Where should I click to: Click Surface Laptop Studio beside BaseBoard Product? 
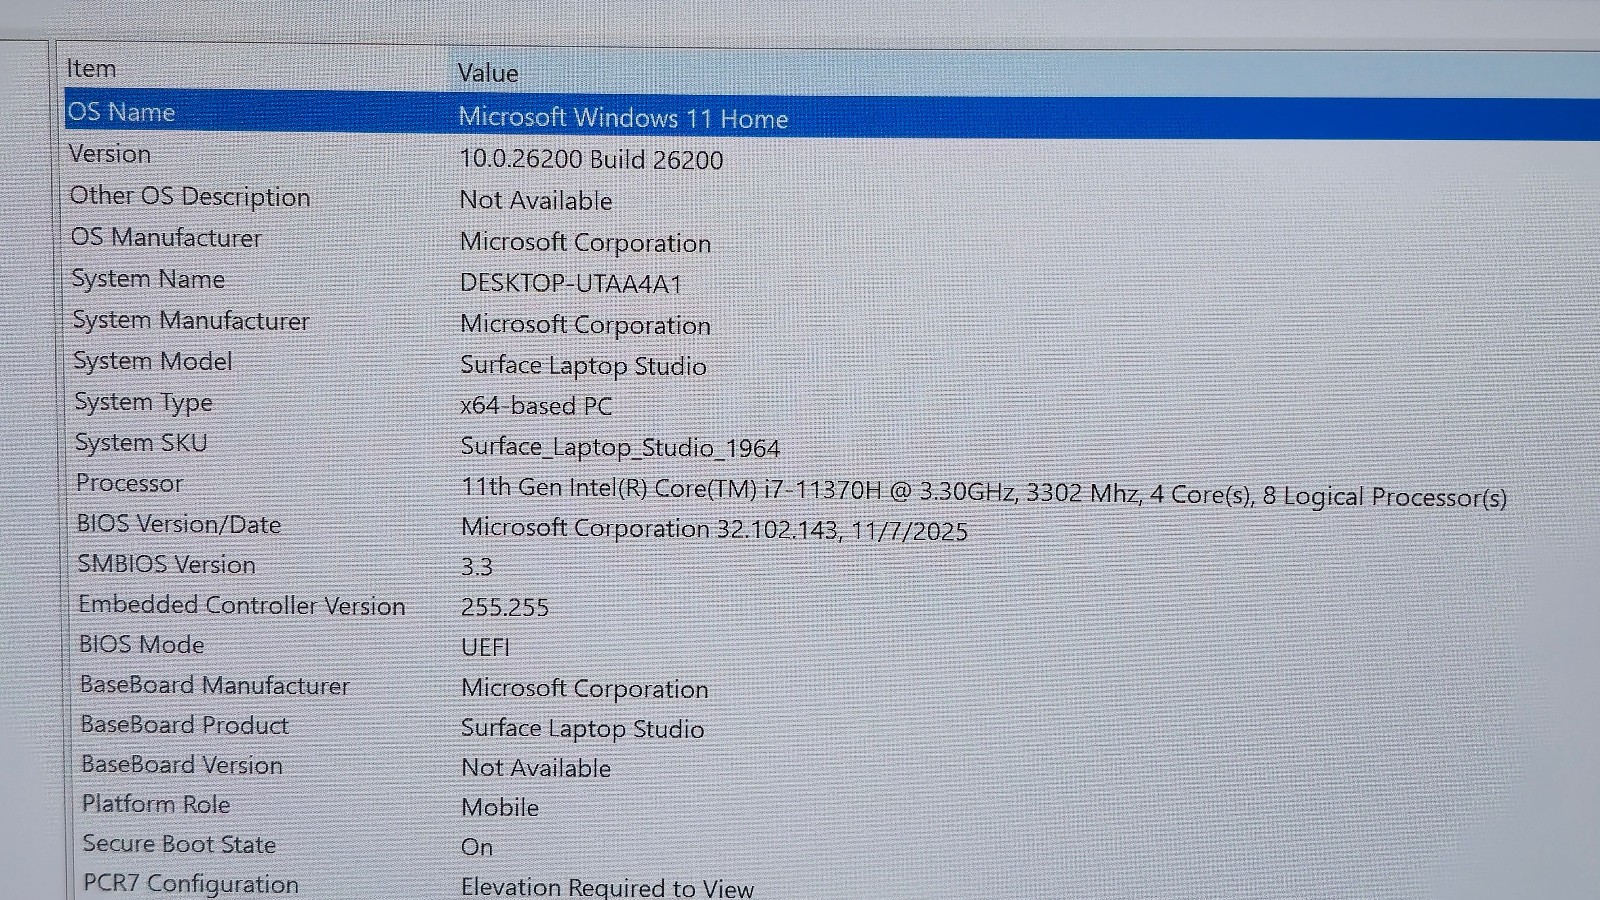[583, 729]
